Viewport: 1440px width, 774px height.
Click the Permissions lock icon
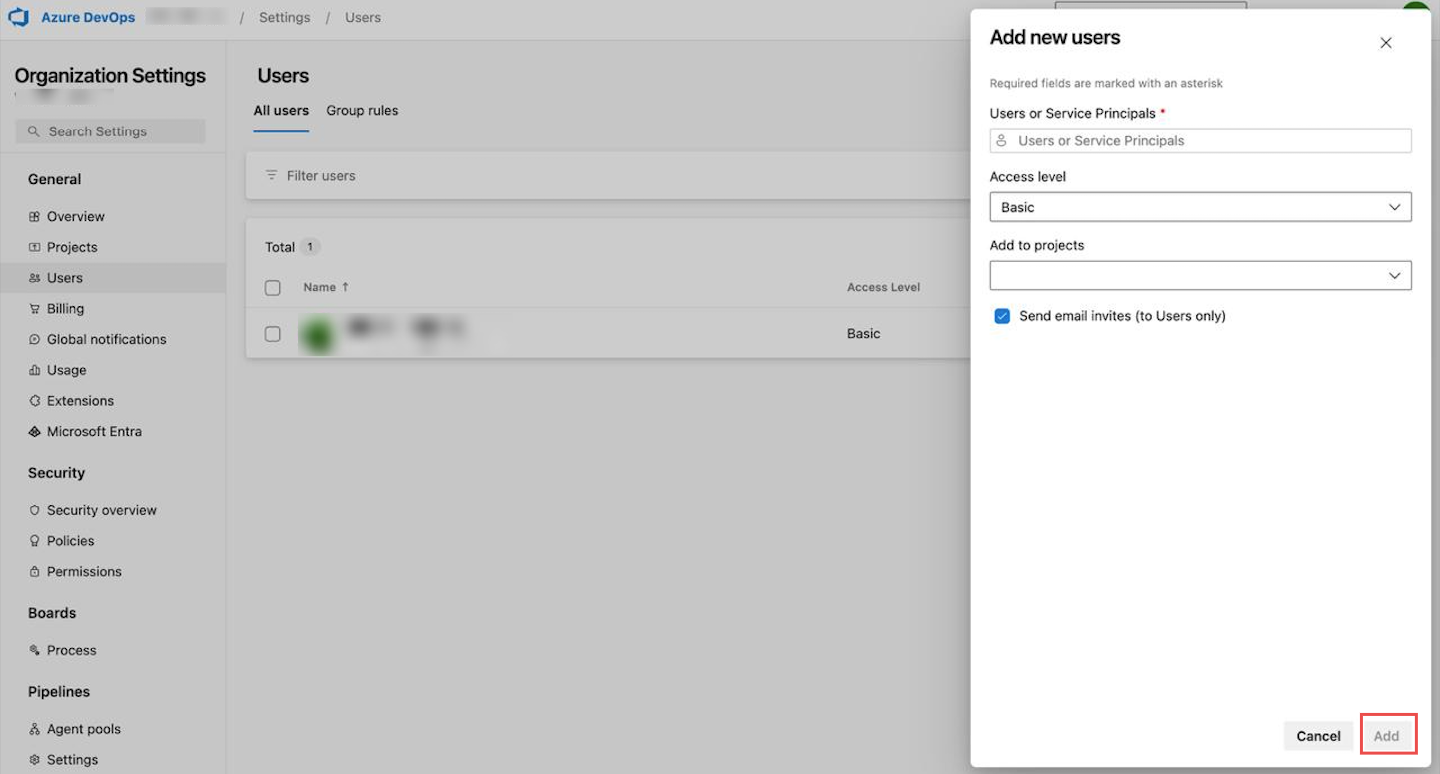click(33, 571)
